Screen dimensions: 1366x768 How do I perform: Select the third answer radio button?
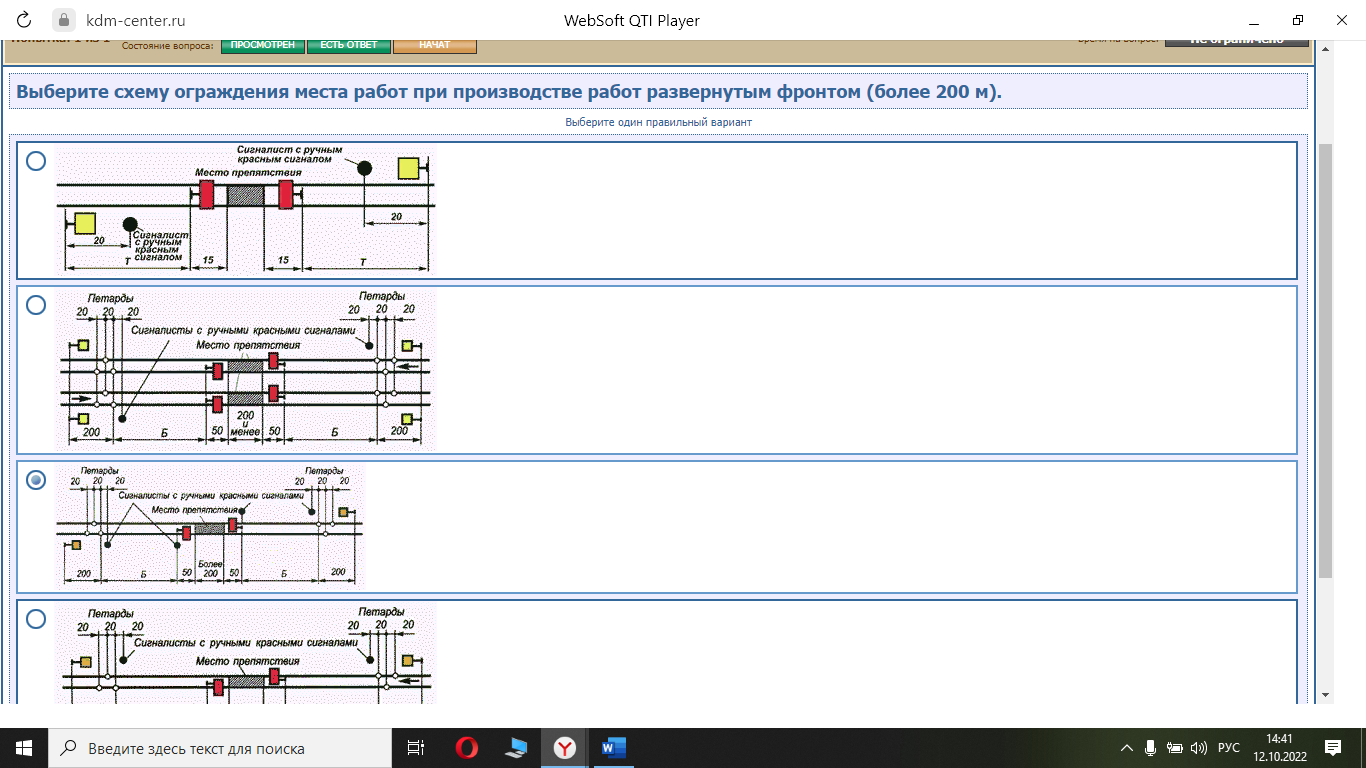pyautogui.click(x=36, y=480)
